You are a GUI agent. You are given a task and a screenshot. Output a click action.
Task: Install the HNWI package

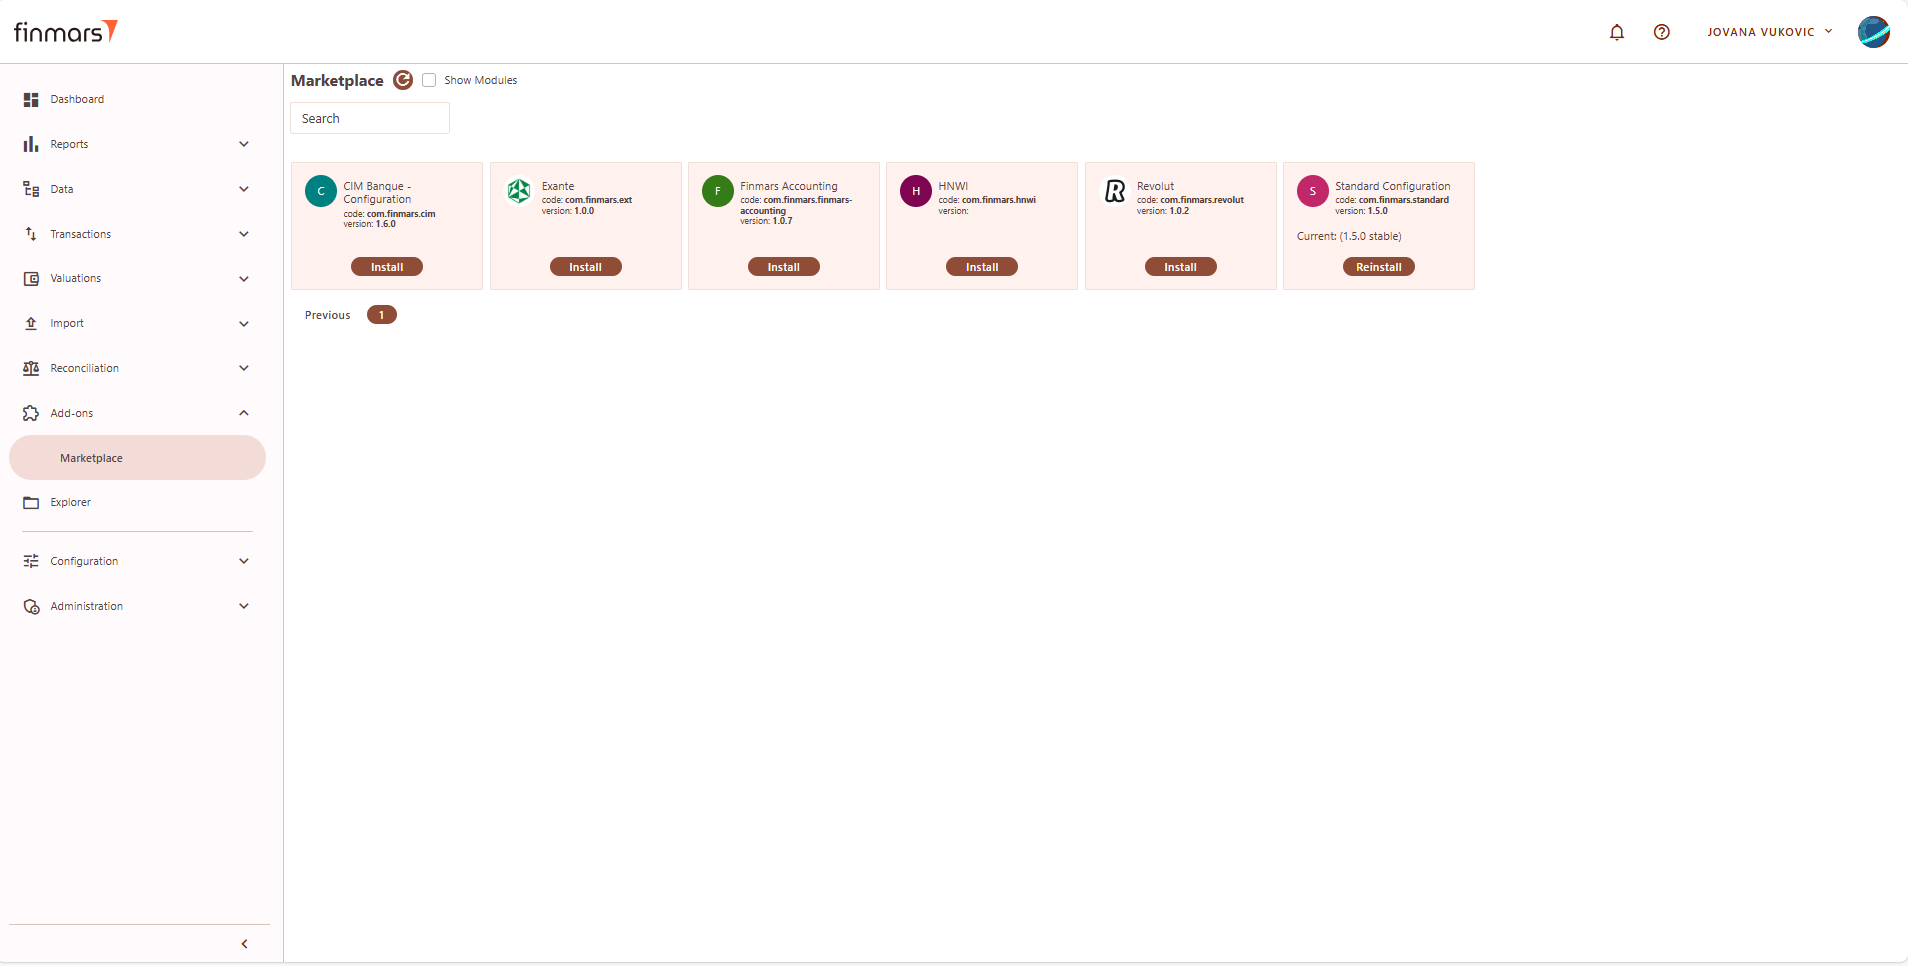pyautogui.click(x=982, y=267)
